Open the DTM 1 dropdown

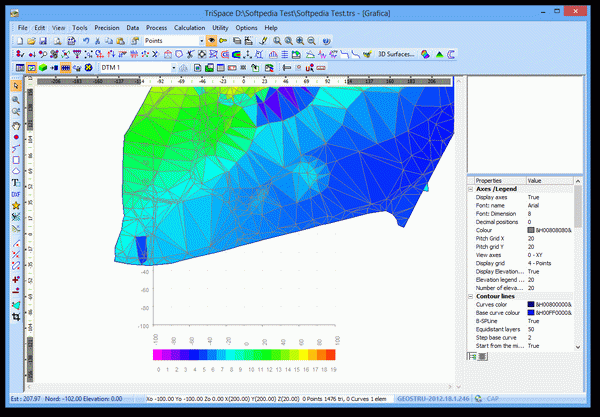[x=173, y=67]
